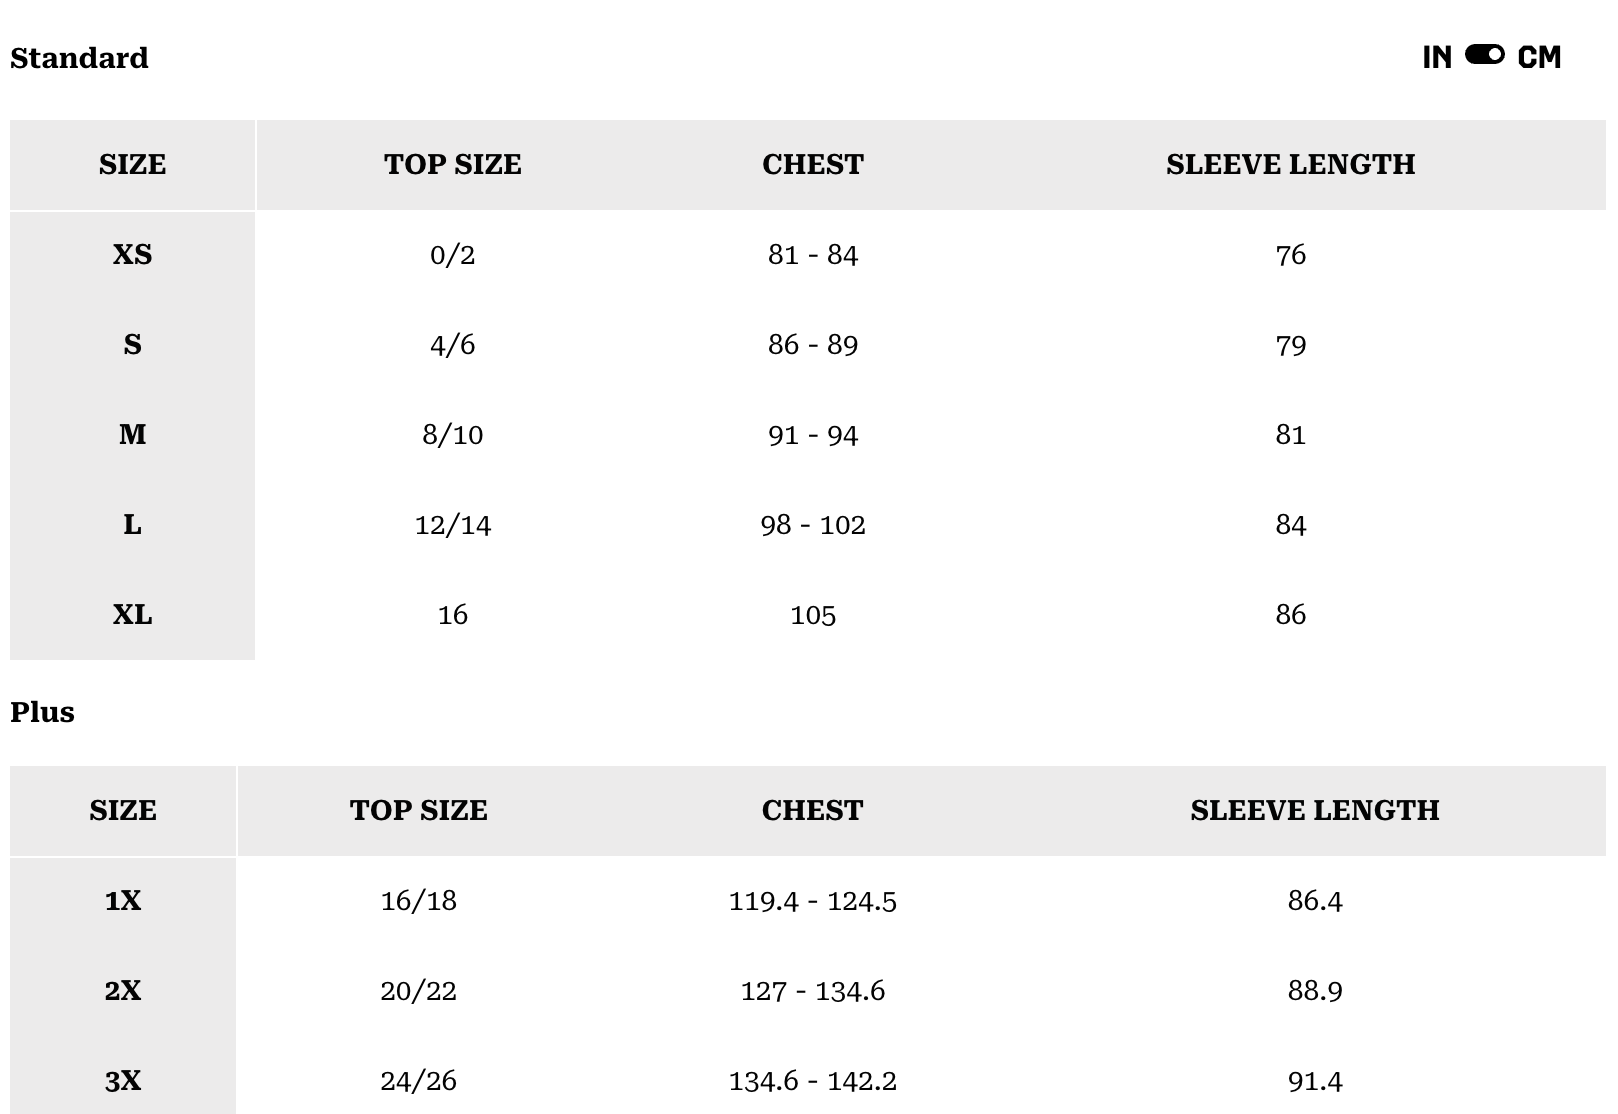Viewport: 1618px width, 1114px height.
Task: Select the XS size row label
Action: click(x=132, y=255)
